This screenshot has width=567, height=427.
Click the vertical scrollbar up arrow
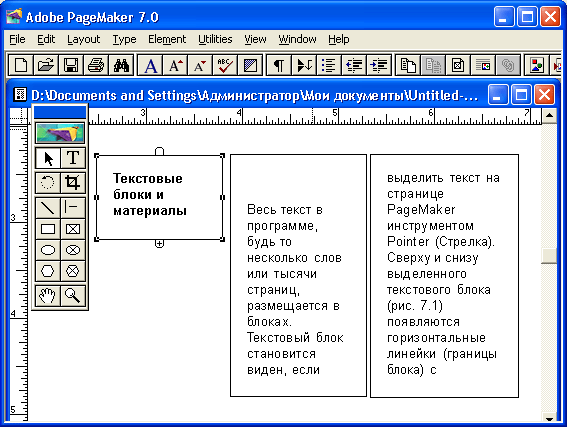549,116
